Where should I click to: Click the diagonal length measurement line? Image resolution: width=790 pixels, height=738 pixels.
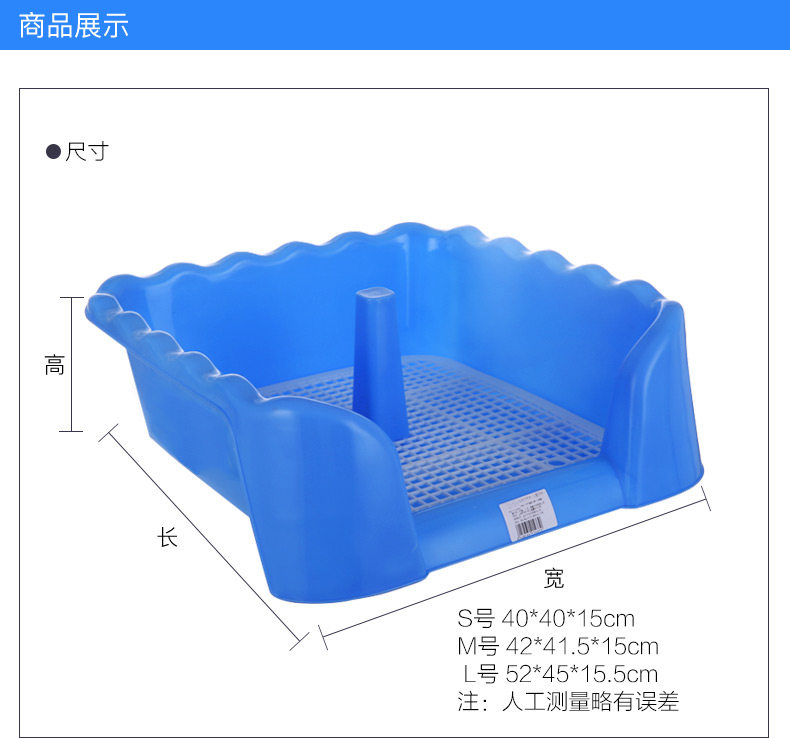coord(204,537)
